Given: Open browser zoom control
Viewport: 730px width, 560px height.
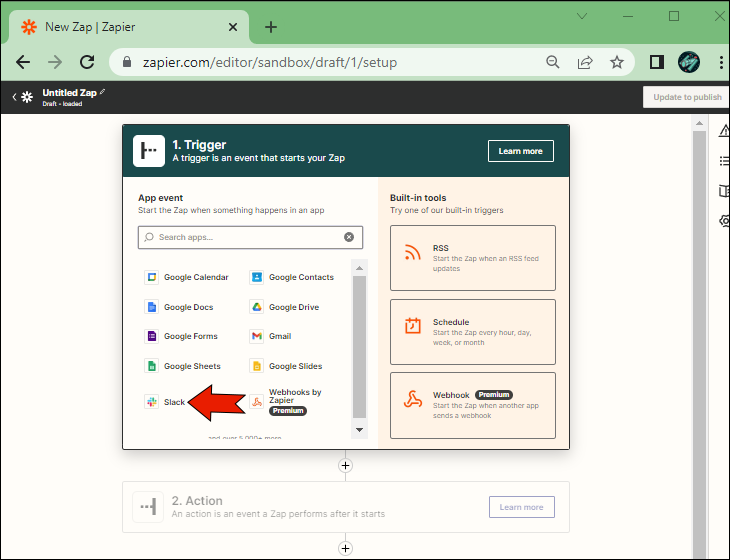Looking at the screenshot, I should (553, 62).
